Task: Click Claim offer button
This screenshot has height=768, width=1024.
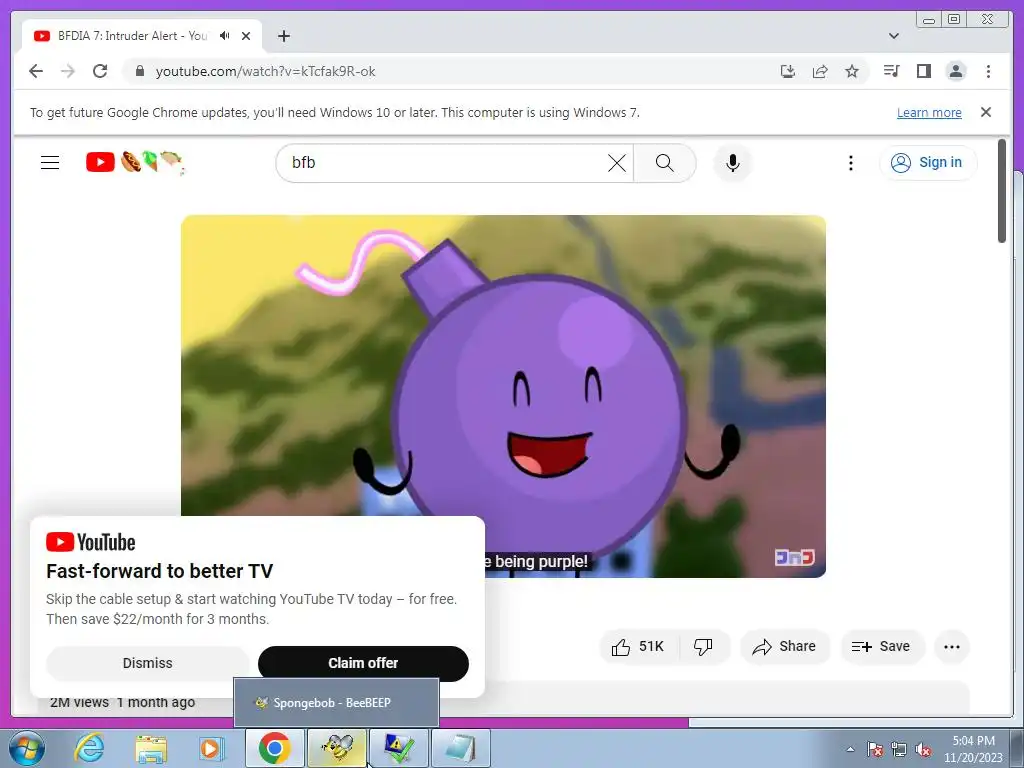Action: [x=363, y=663]
